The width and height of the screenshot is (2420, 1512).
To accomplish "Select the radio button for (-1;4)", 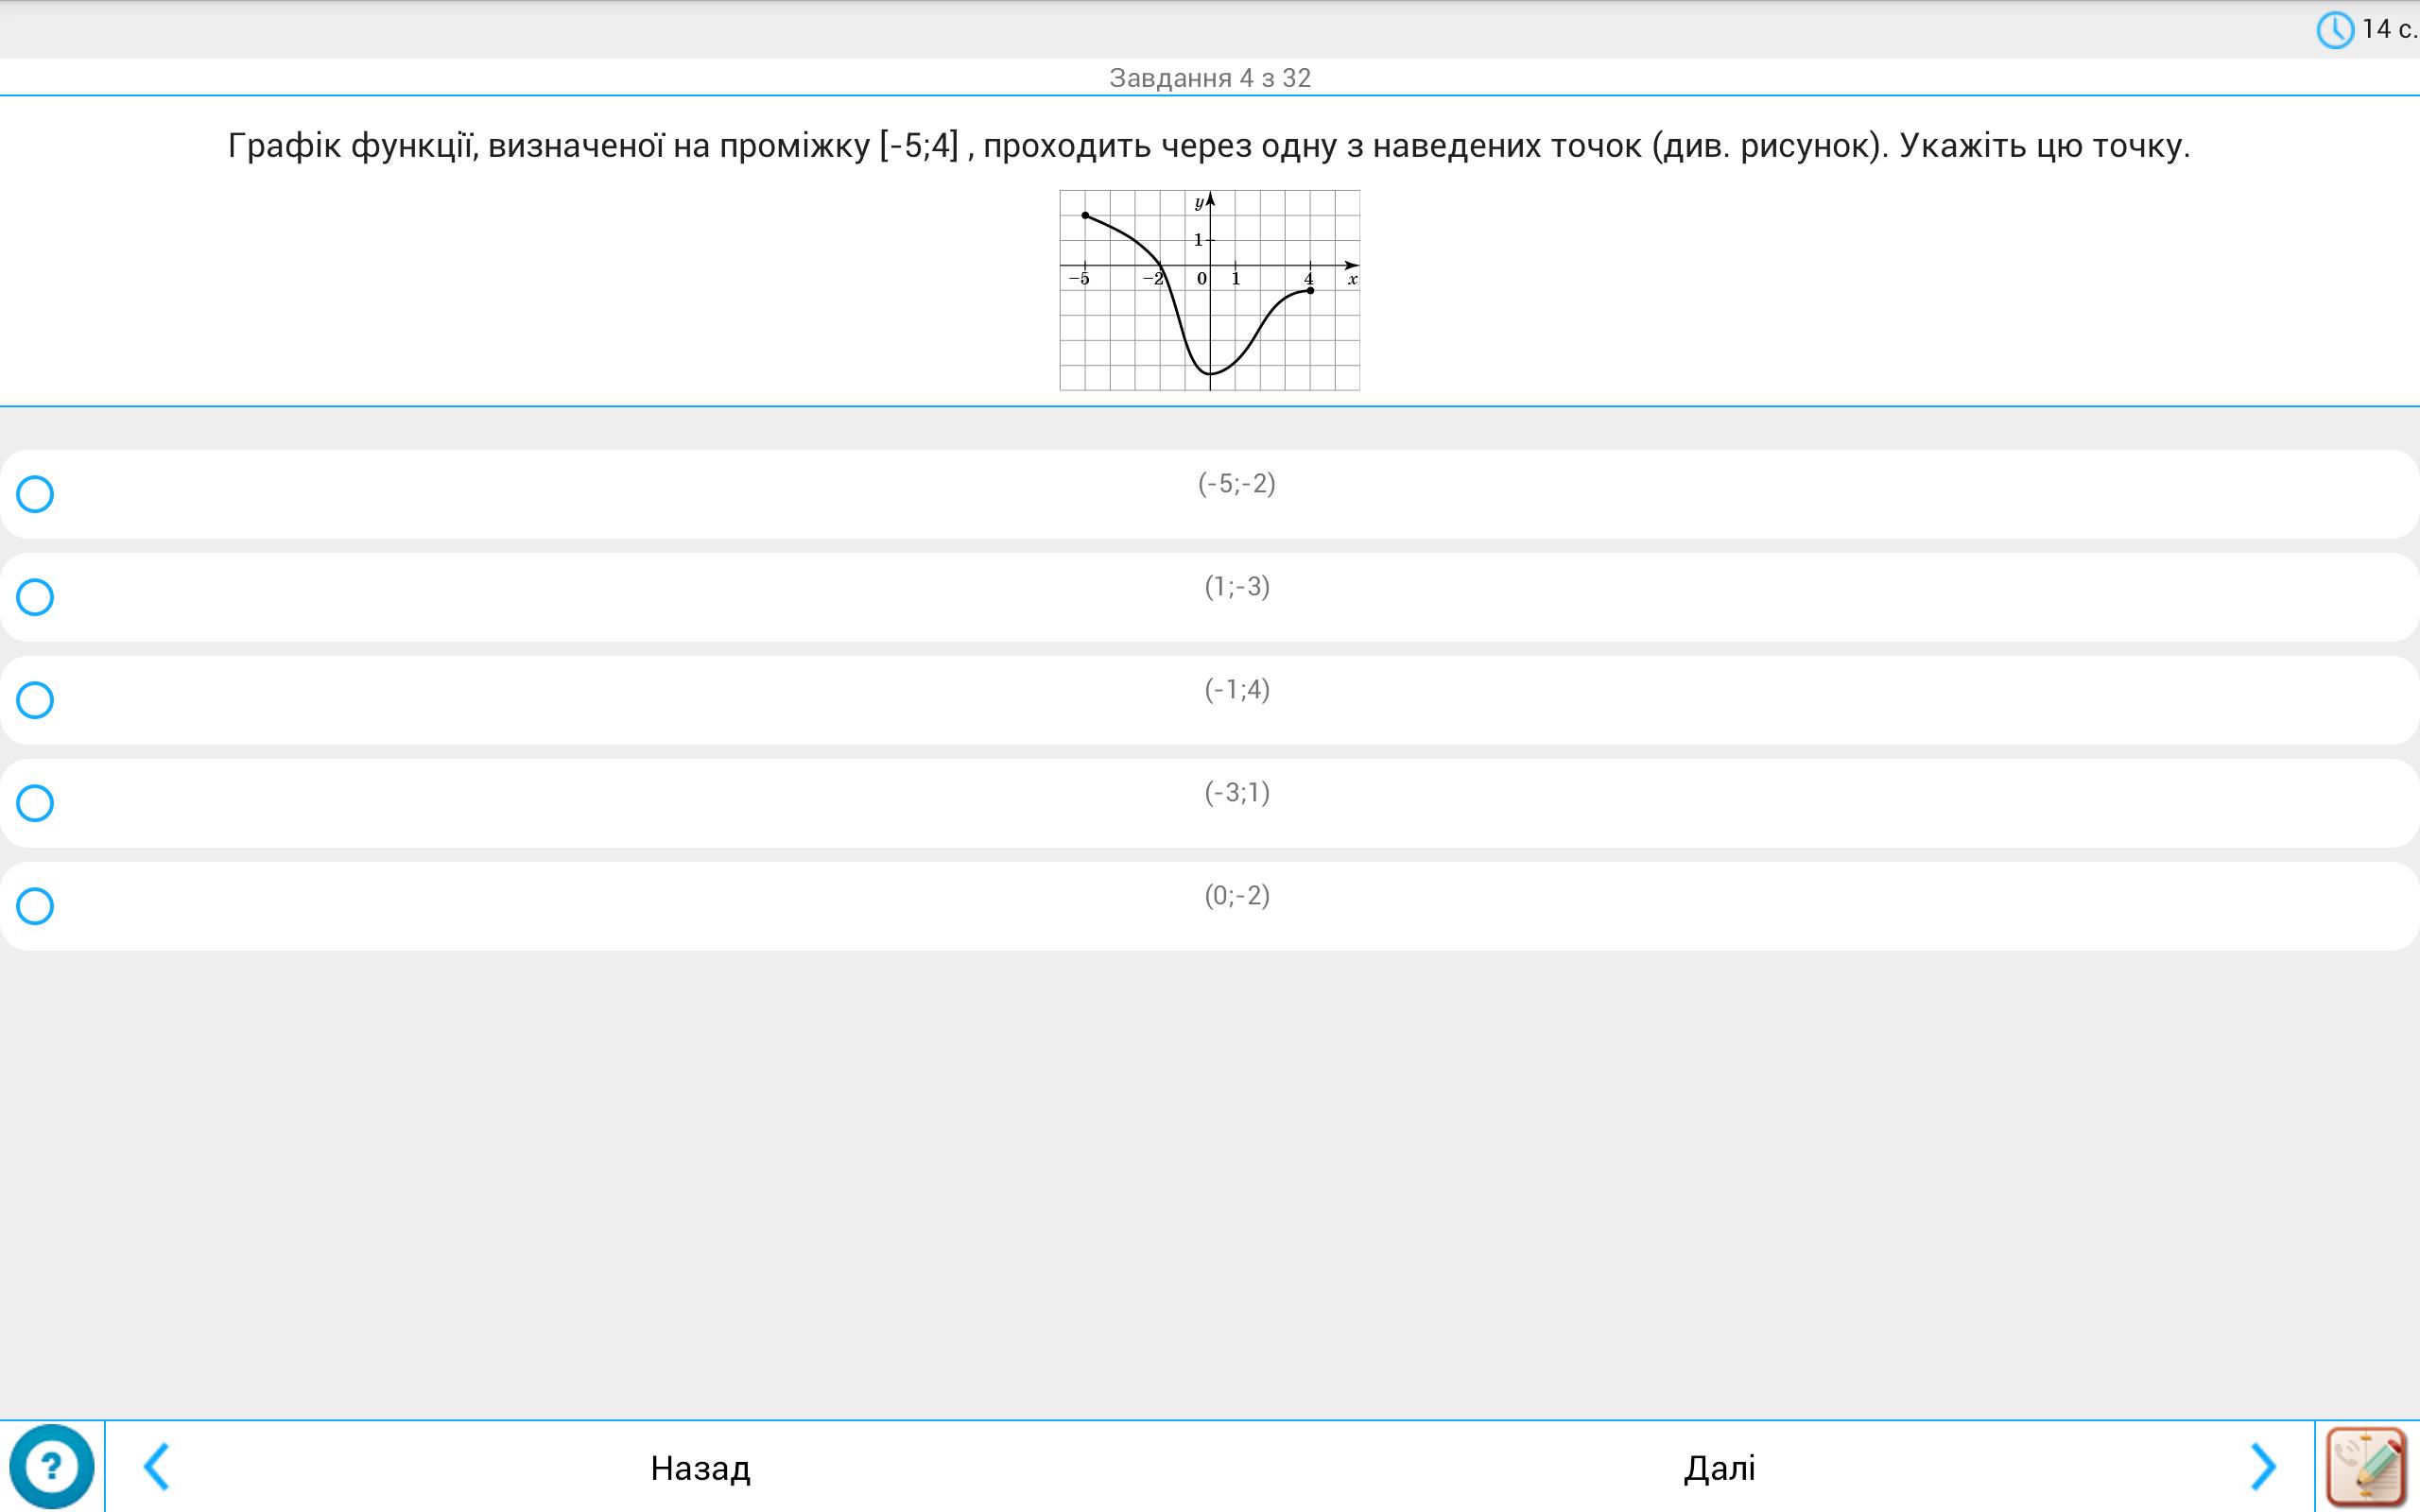I will click(35, 700).
